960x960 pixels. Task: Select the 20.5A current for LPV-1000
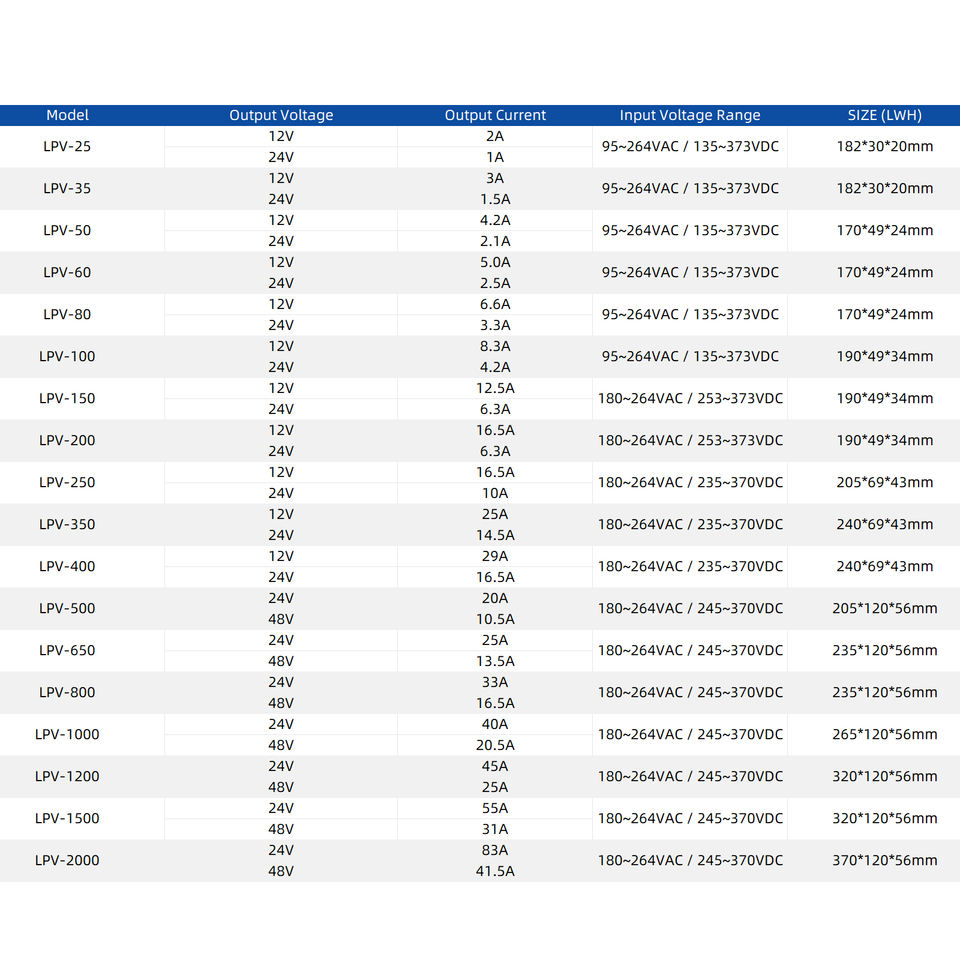(495, 745)
